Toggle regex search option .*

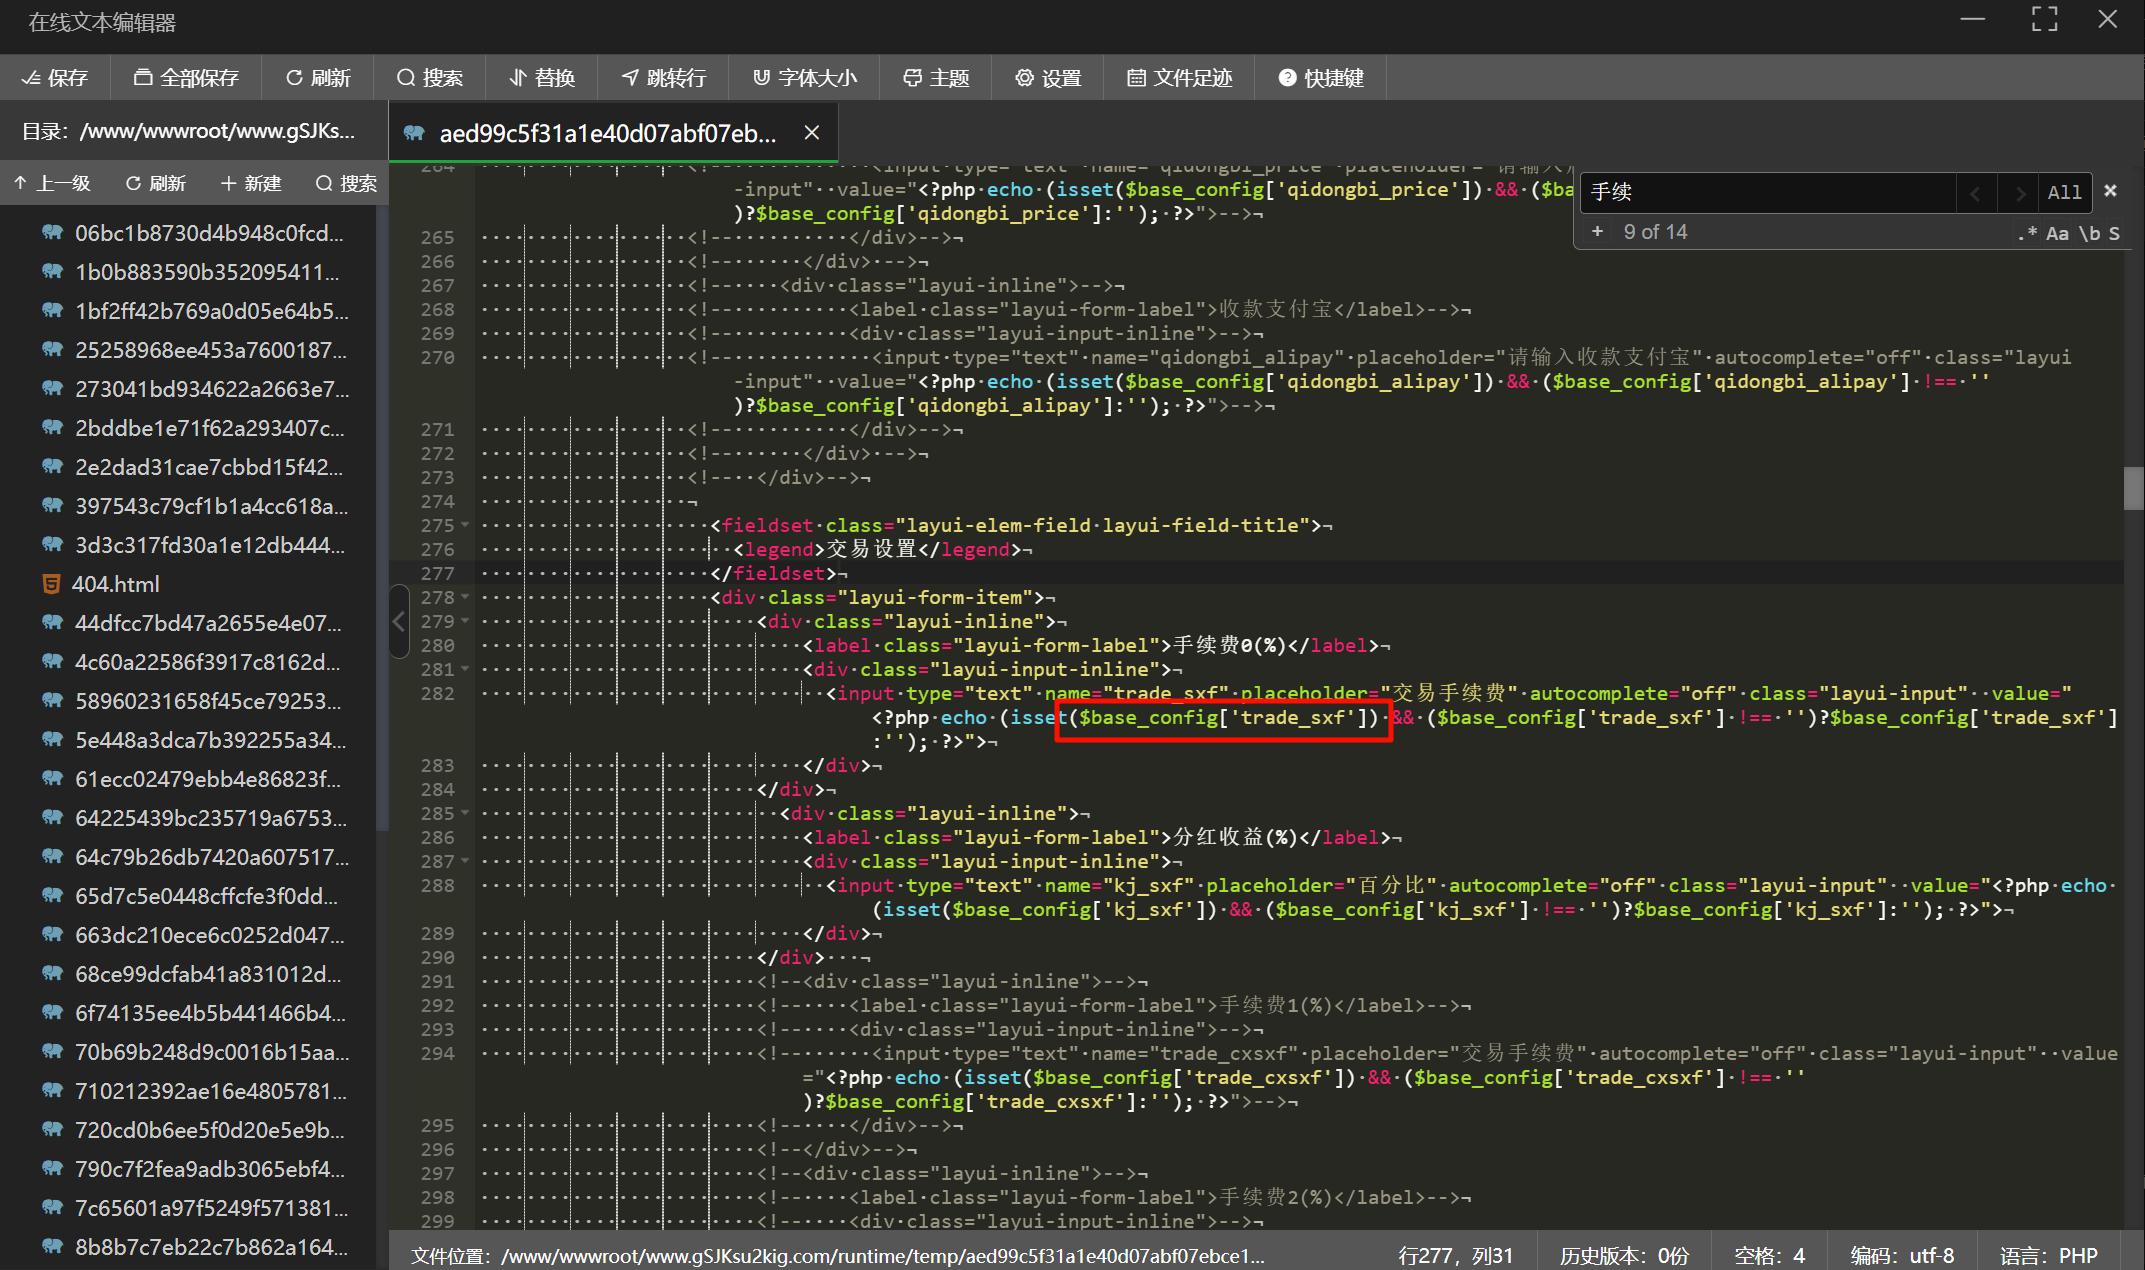(x=2027, y=233)
